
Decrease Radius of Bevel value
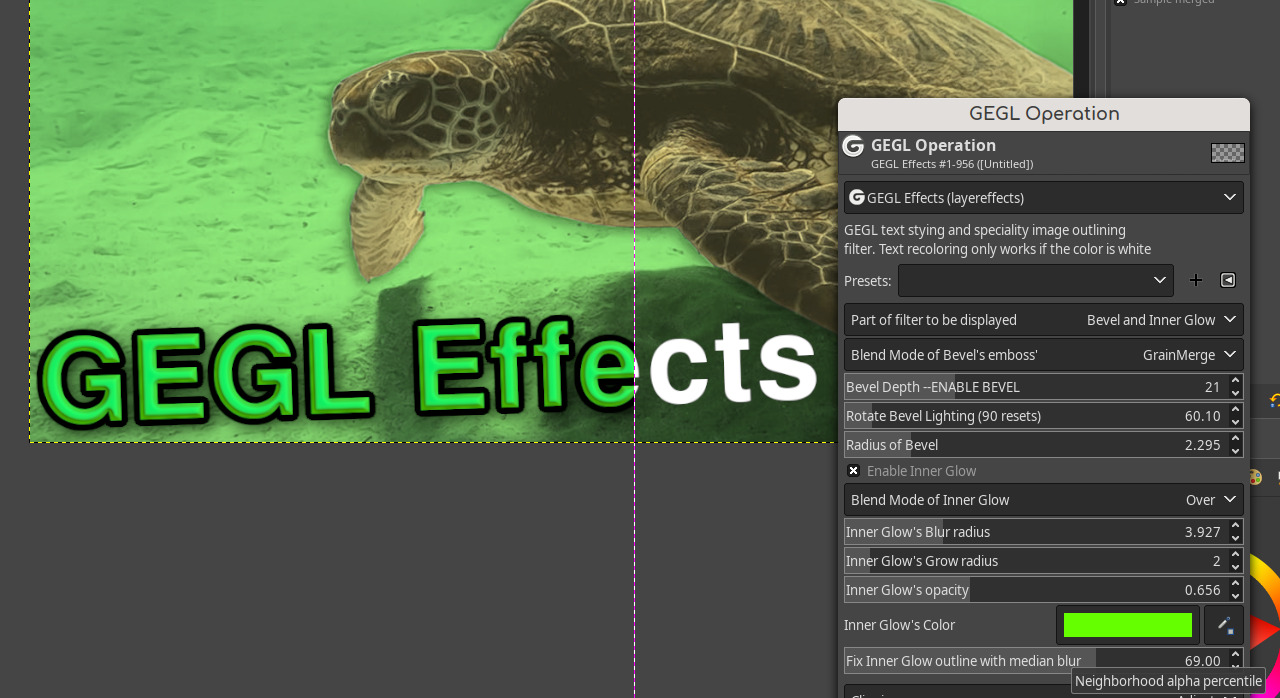point(1236,451)
